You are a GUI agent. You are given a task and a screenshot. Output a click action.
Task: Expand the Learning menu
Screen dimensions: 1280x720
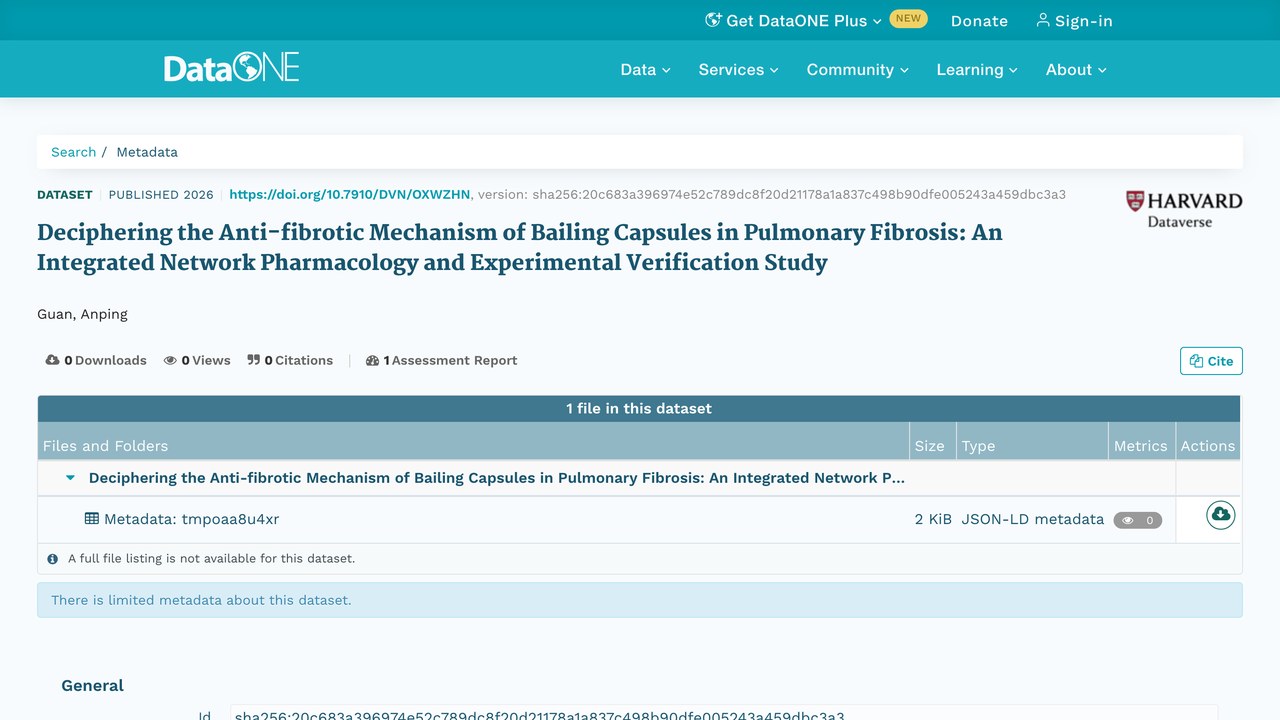[976, 69]
